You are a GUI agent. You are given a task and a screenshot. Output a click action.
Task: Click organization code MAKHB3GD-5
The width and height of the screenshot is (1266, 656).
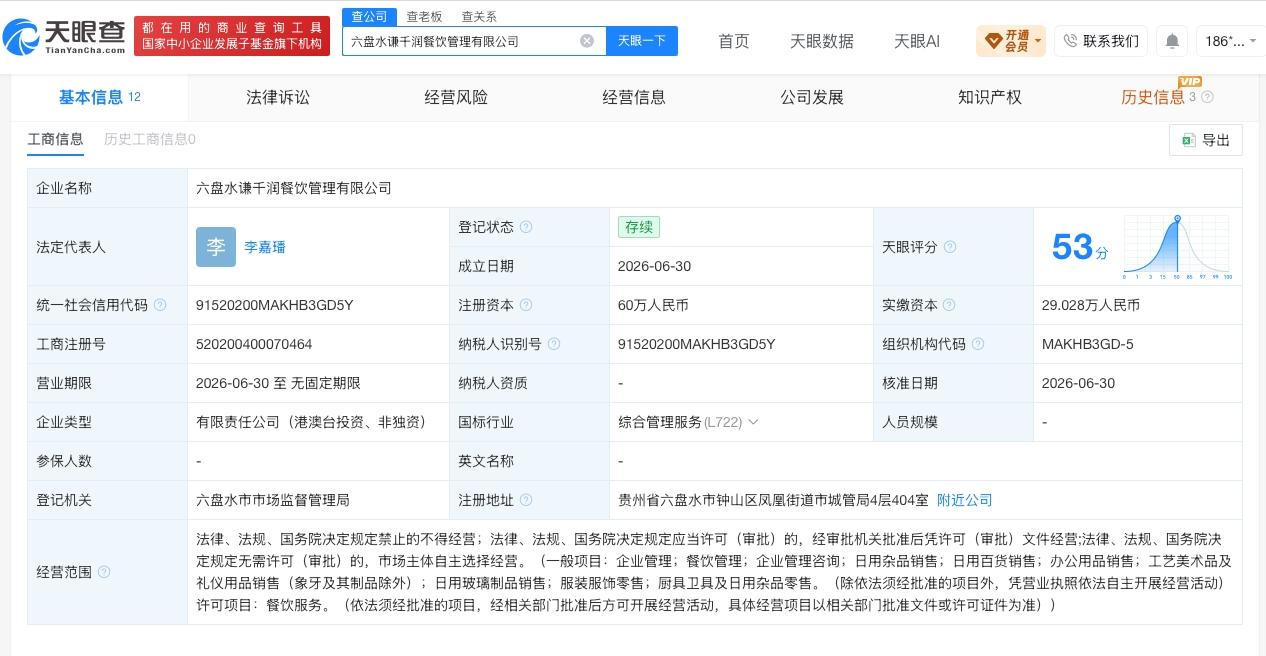click(1087, 344)
